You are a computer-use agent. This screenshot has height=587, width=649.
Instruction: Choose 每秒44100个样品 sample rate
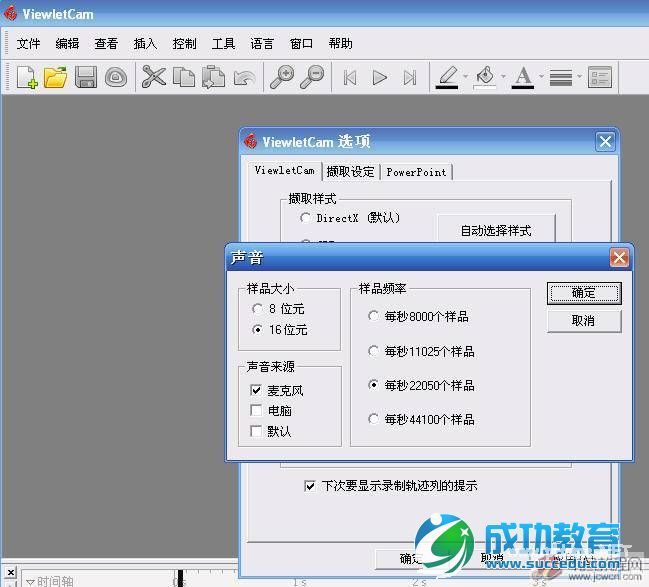tap(375, 419)
